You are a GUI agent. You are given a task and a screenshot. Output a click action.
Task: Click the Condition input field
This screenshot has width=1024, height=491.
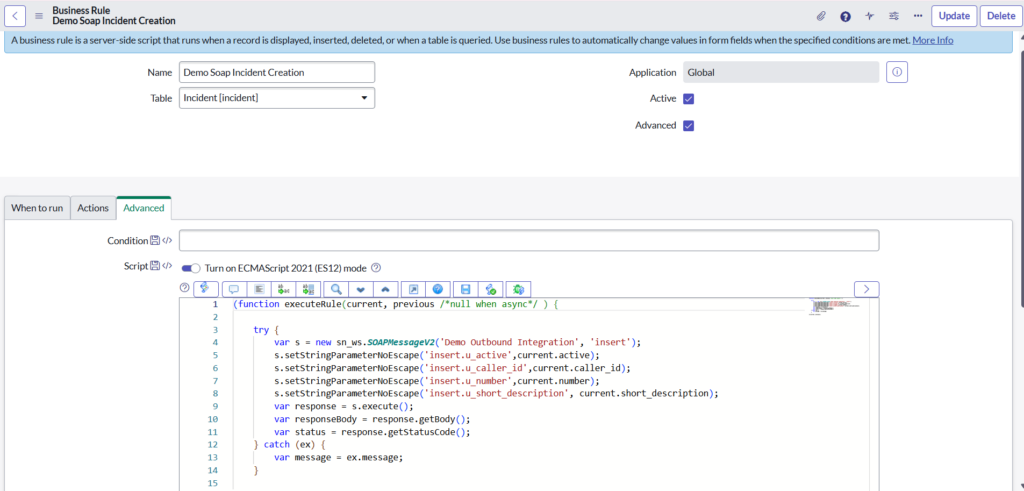529,241
